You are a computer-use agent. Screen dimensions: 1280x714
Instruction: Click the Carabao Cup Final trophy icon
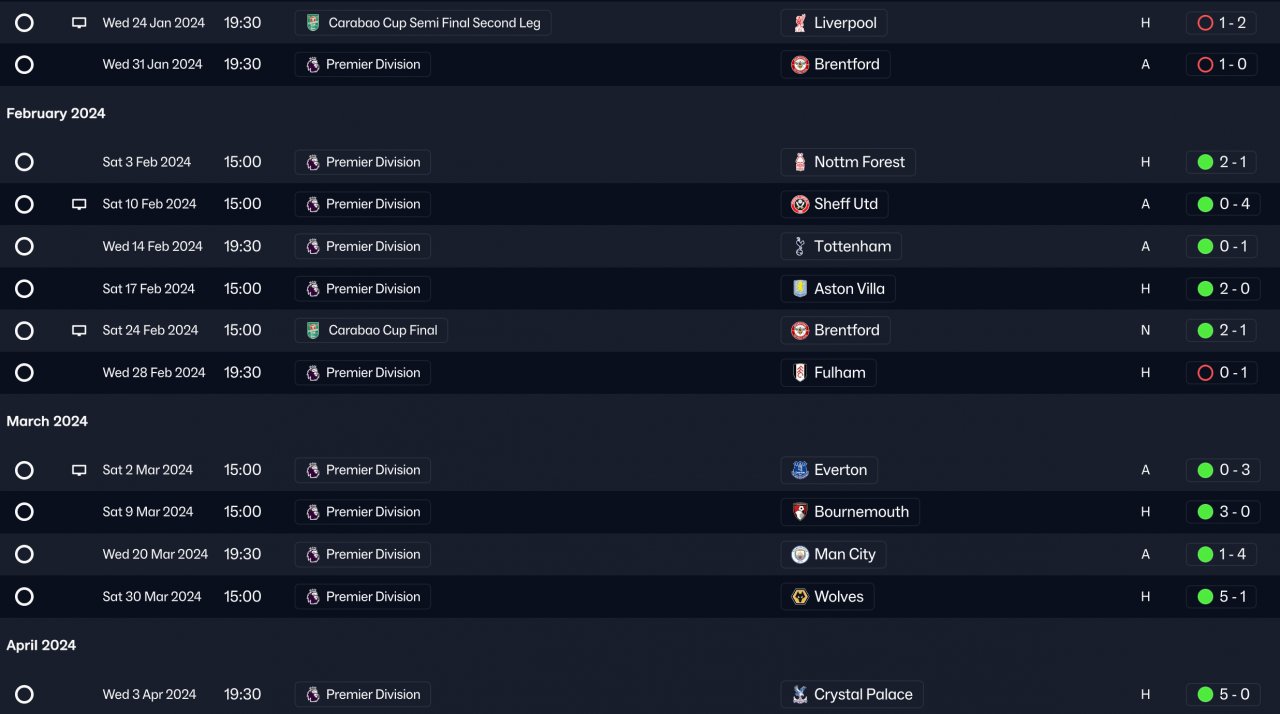pyautogui.click(x=313, y=330)
